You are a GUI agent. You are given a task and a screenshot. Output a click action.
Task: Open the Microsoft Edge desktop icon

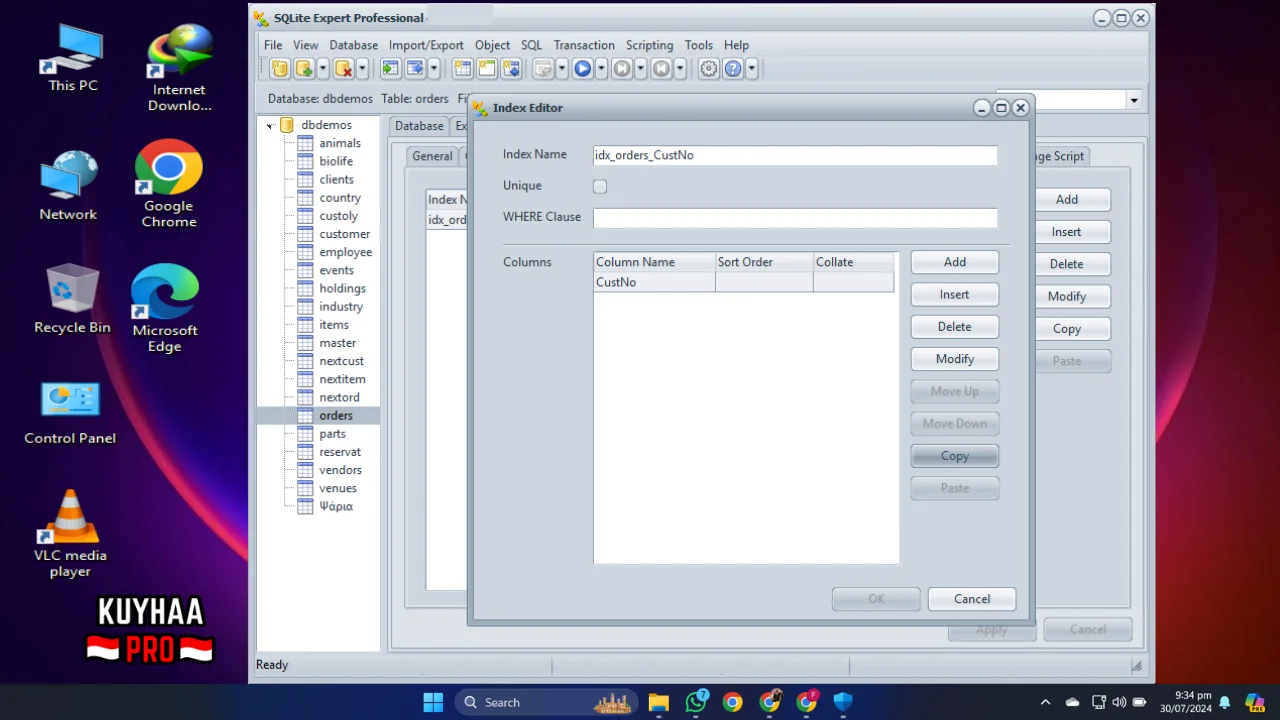point(165,308)
